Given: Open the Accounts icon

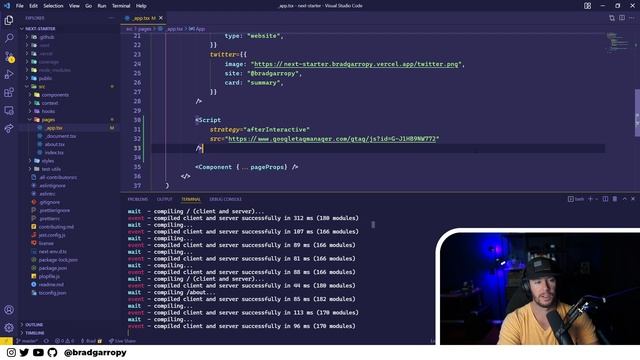Looking at the screenshot, I should pyautogui.click(x=9, y=310).
